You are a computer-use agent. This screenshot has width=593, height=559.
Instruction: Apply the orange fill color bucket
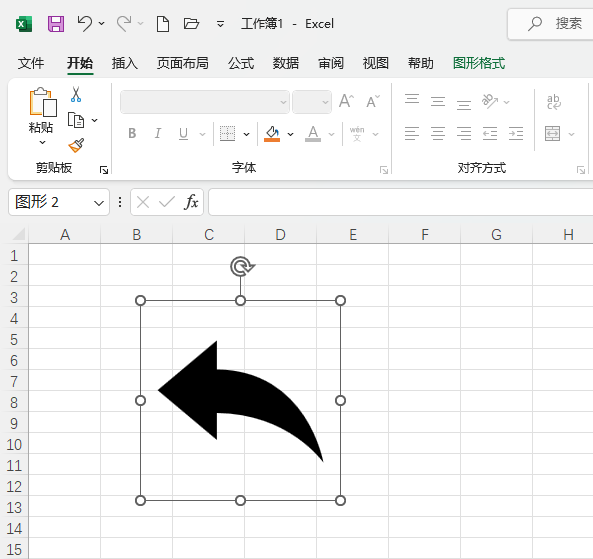coord(272,134)
